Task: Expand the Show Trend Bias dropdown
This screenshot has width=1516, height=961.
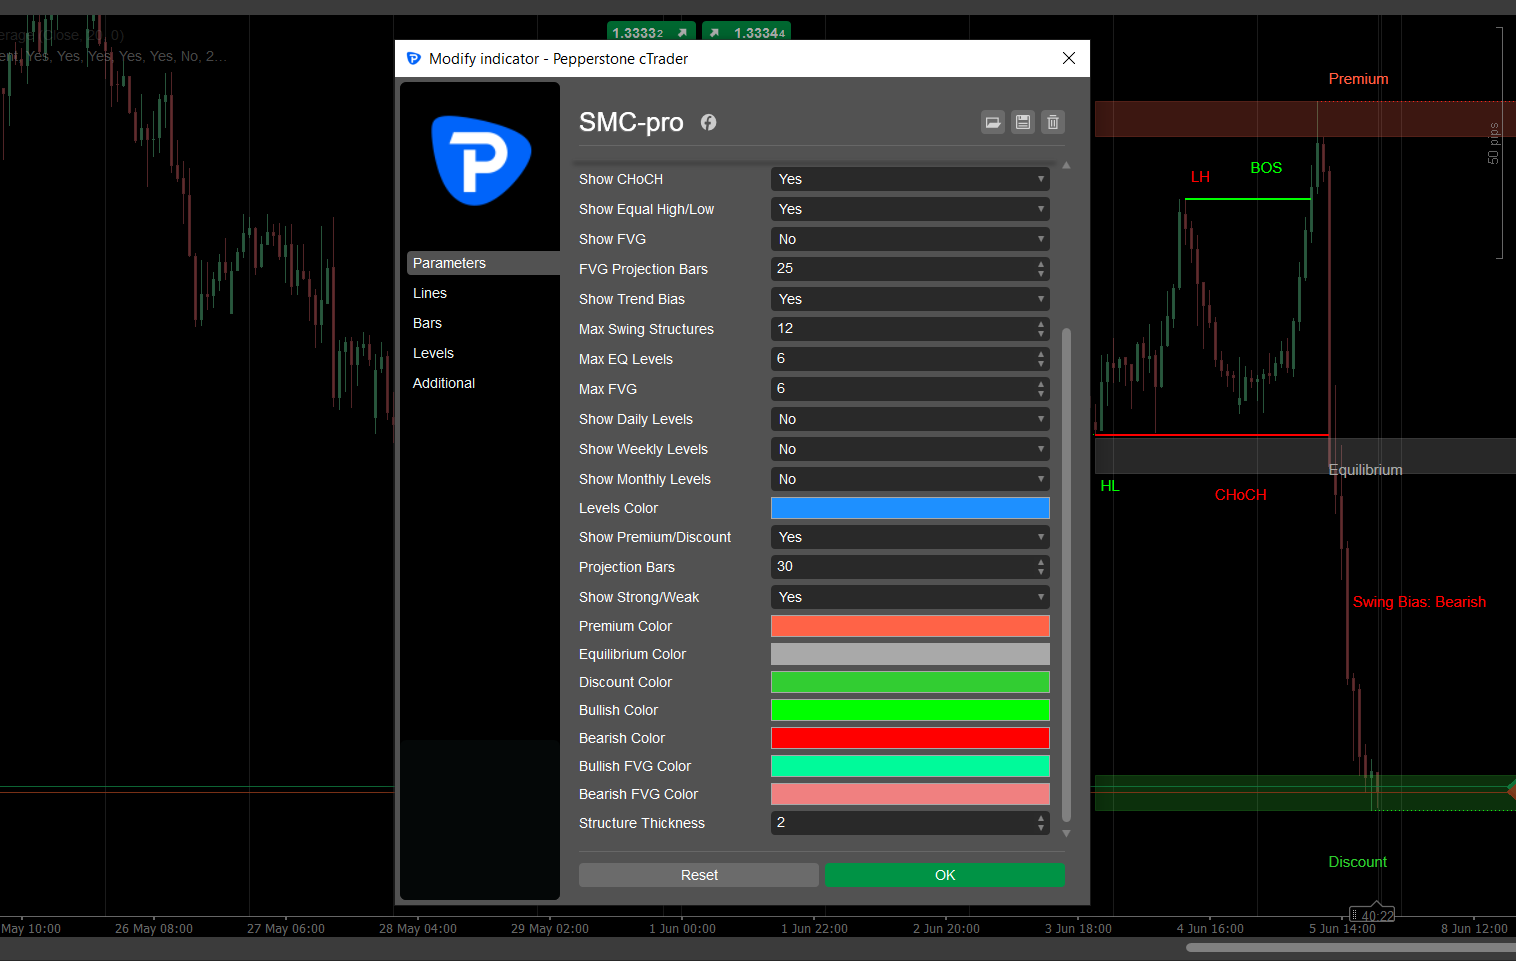Action: 910,299
